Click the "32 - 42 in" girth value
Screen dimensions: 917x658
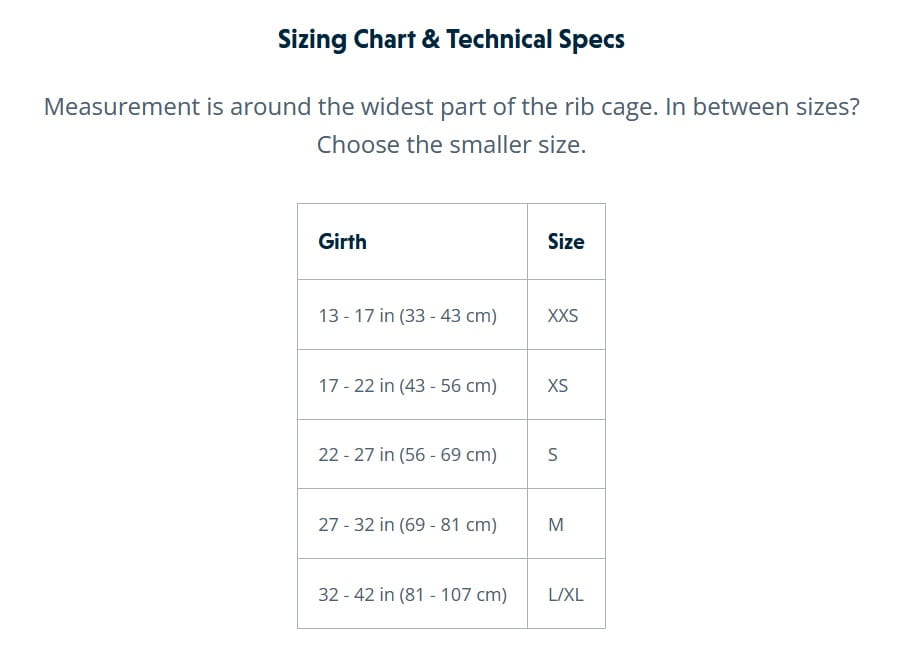[x=356, y=595]
